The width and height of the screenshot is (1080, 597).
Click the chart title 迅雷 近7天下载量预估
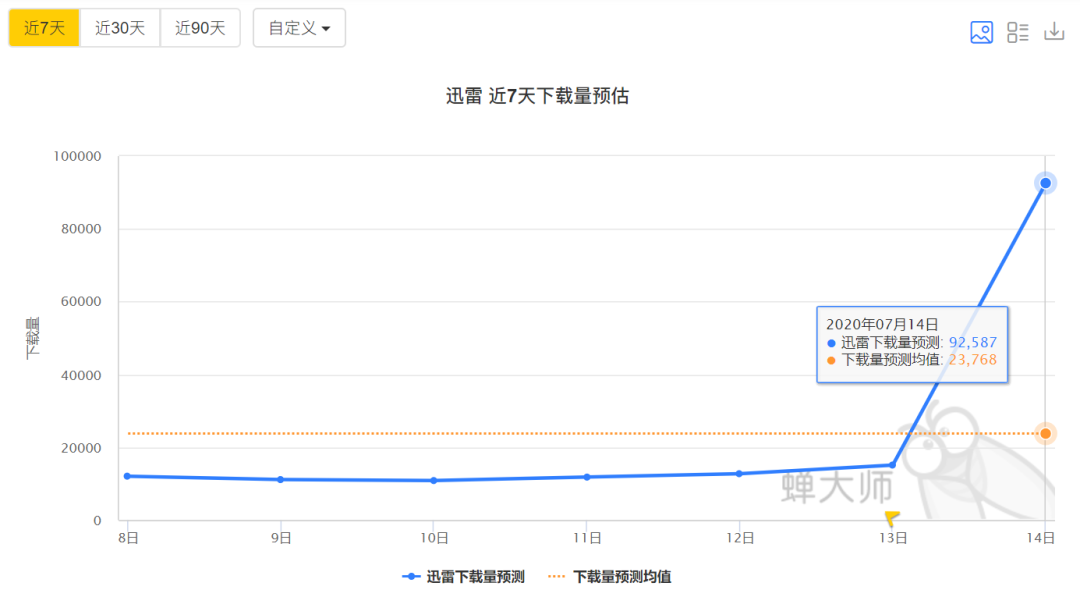(x=537, y=96)
